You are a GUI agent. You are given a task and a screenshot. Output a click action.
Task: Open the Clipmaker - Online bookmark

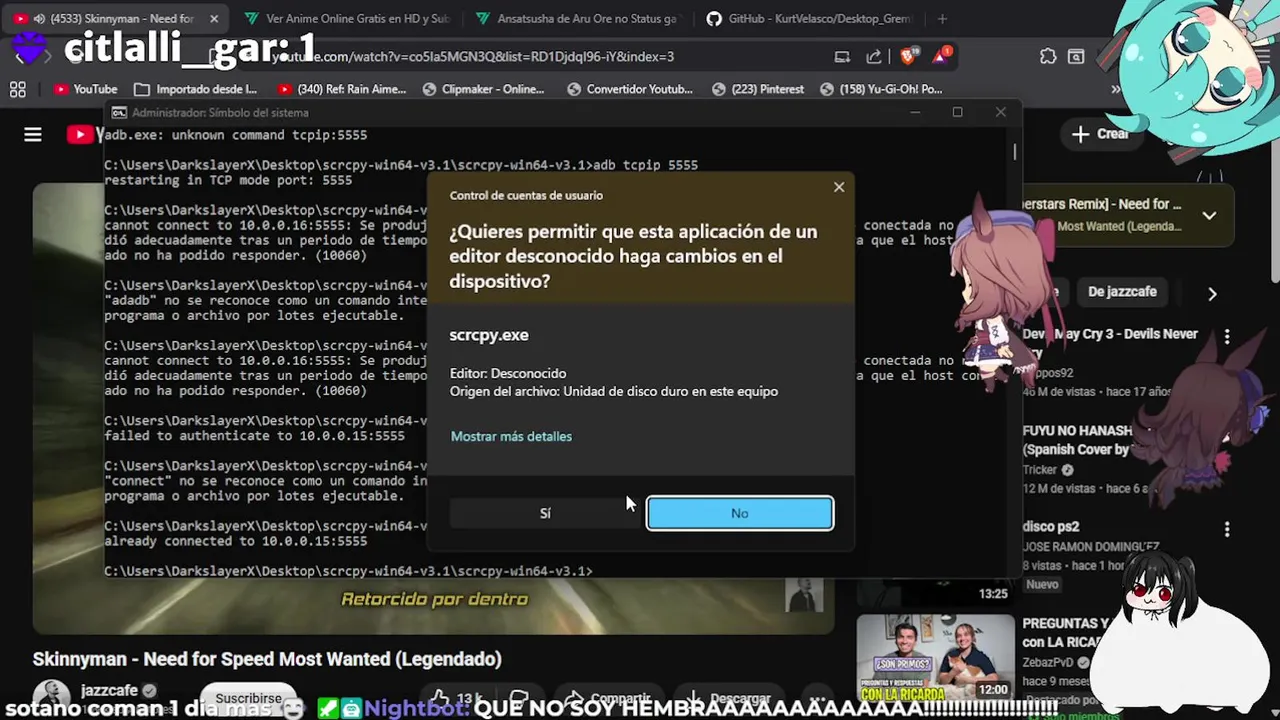(483, 89)
